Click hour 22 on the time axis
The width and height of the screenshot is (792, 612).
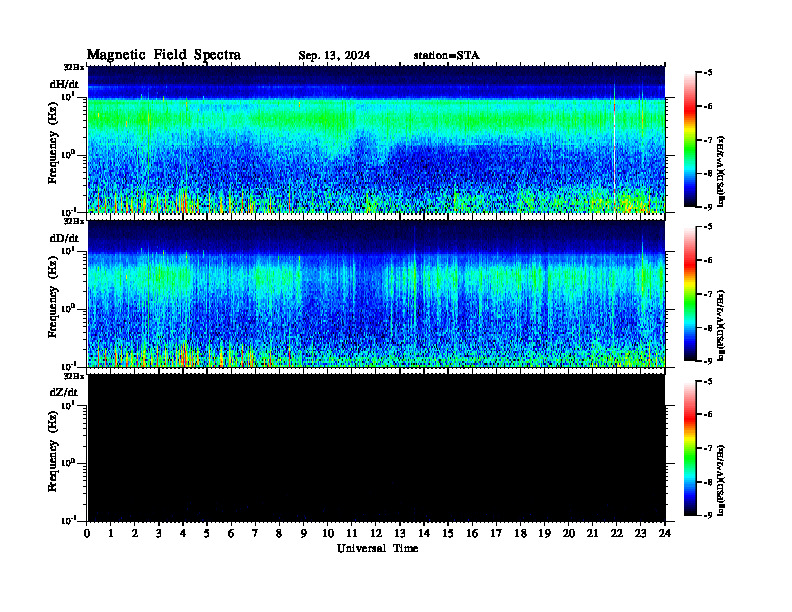point(616,533)
